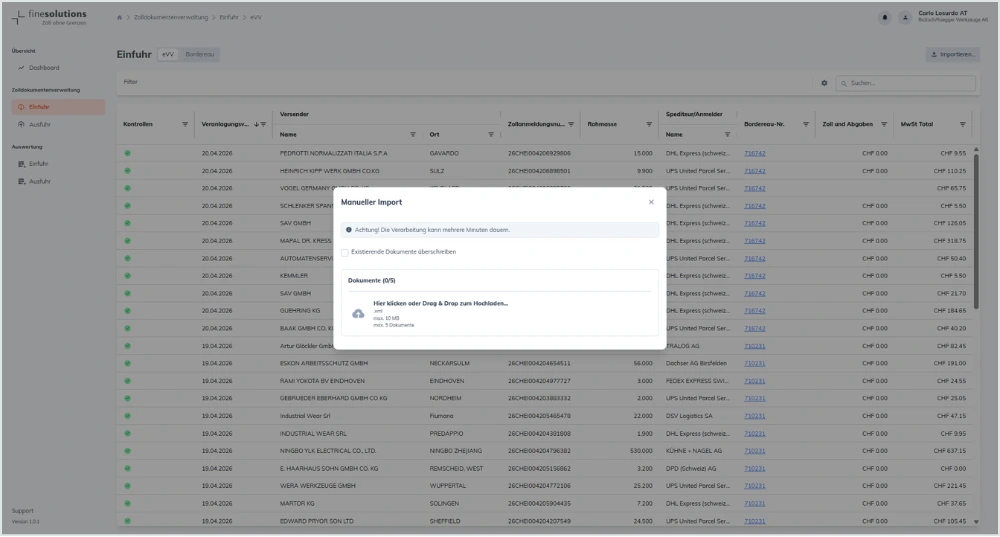Click the finesolutions logo
Image resolution: width=1000 pixels, height=537 pixels.
coord(49,17)
